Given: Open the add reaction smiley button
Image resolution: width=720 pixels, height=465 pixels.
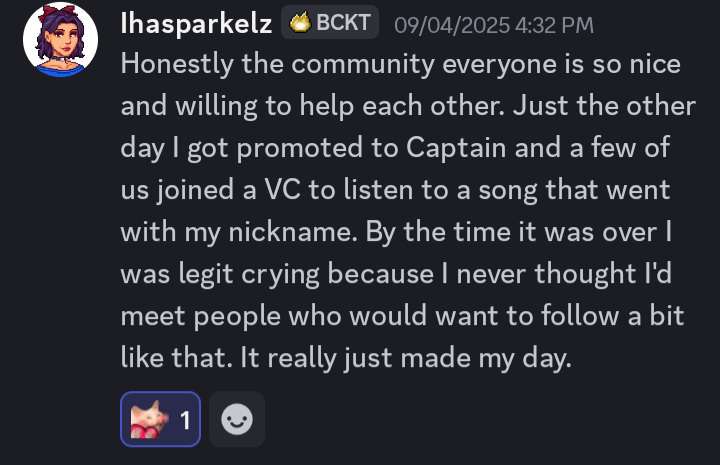Looking at the screenshot, I should point(237,419).
